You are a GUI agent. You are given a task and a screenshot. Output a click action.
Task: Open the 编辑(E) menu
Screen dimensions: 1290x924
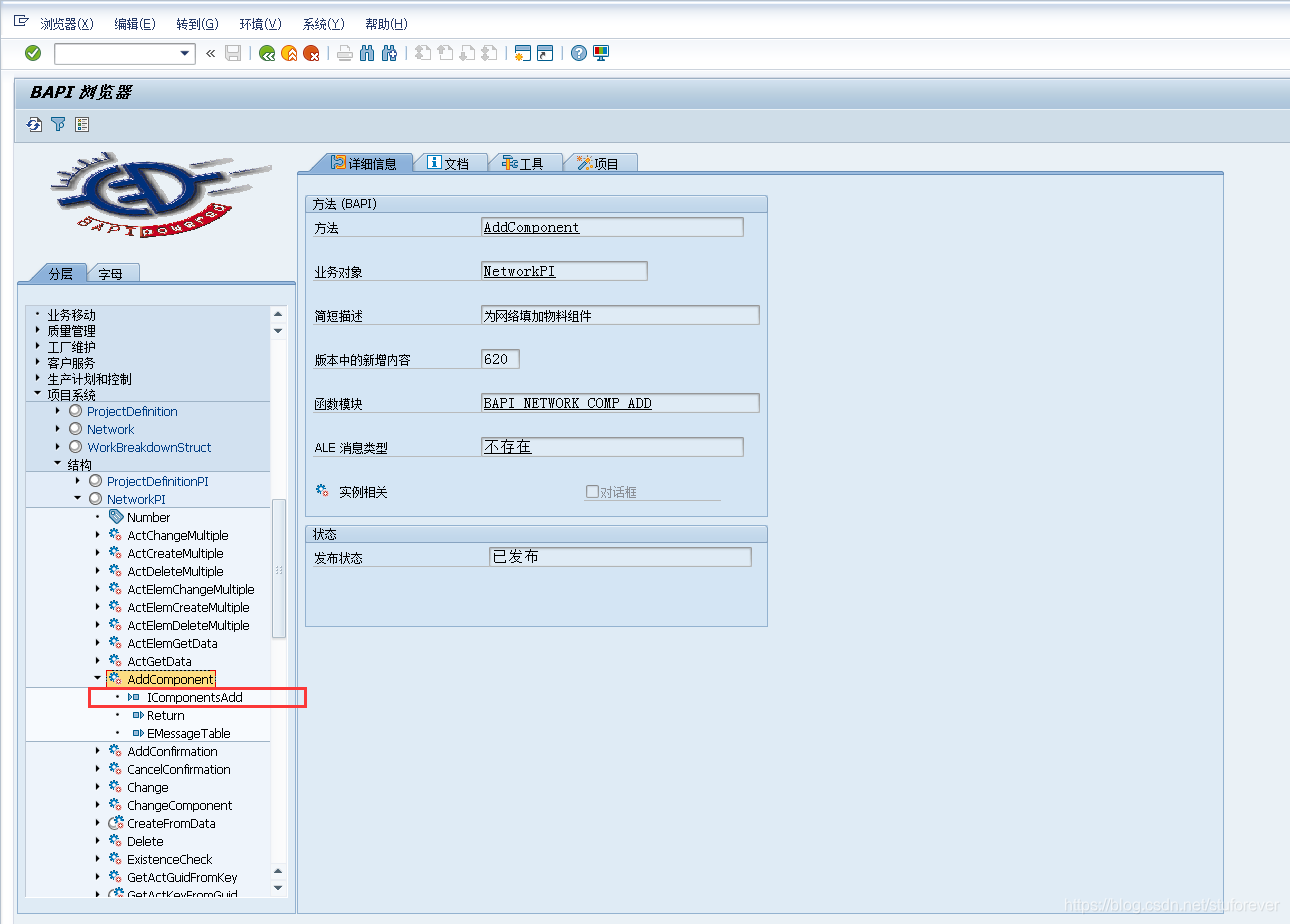[135, 24]
